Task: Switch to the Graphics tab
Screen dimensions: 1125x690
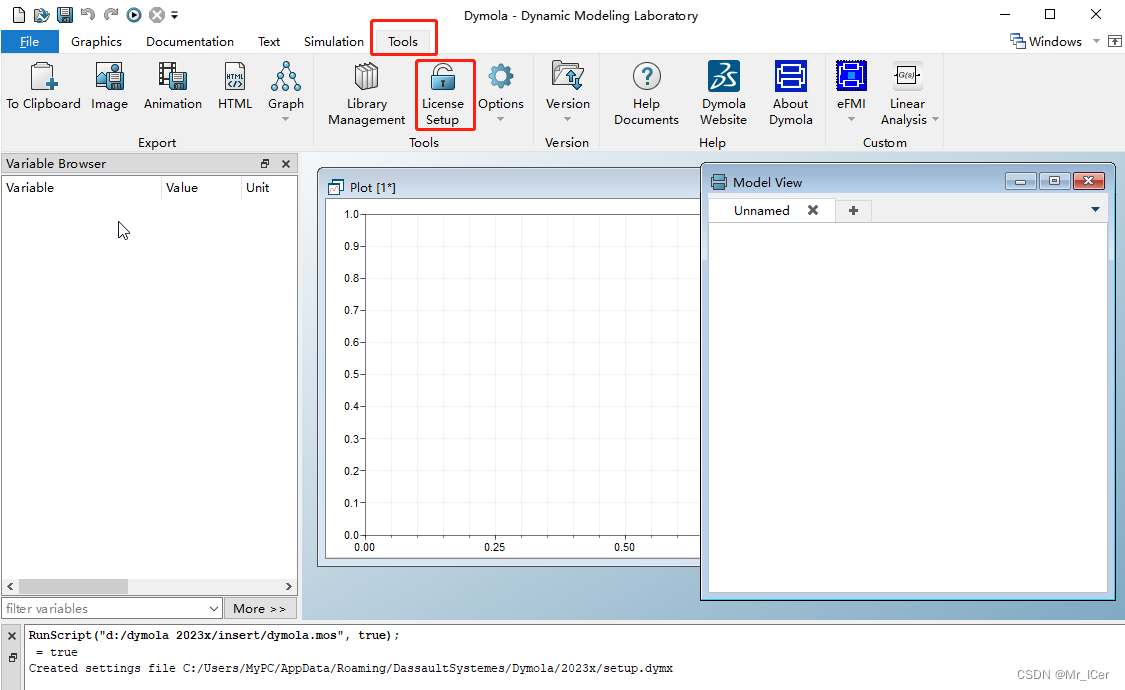Action: 96,42
